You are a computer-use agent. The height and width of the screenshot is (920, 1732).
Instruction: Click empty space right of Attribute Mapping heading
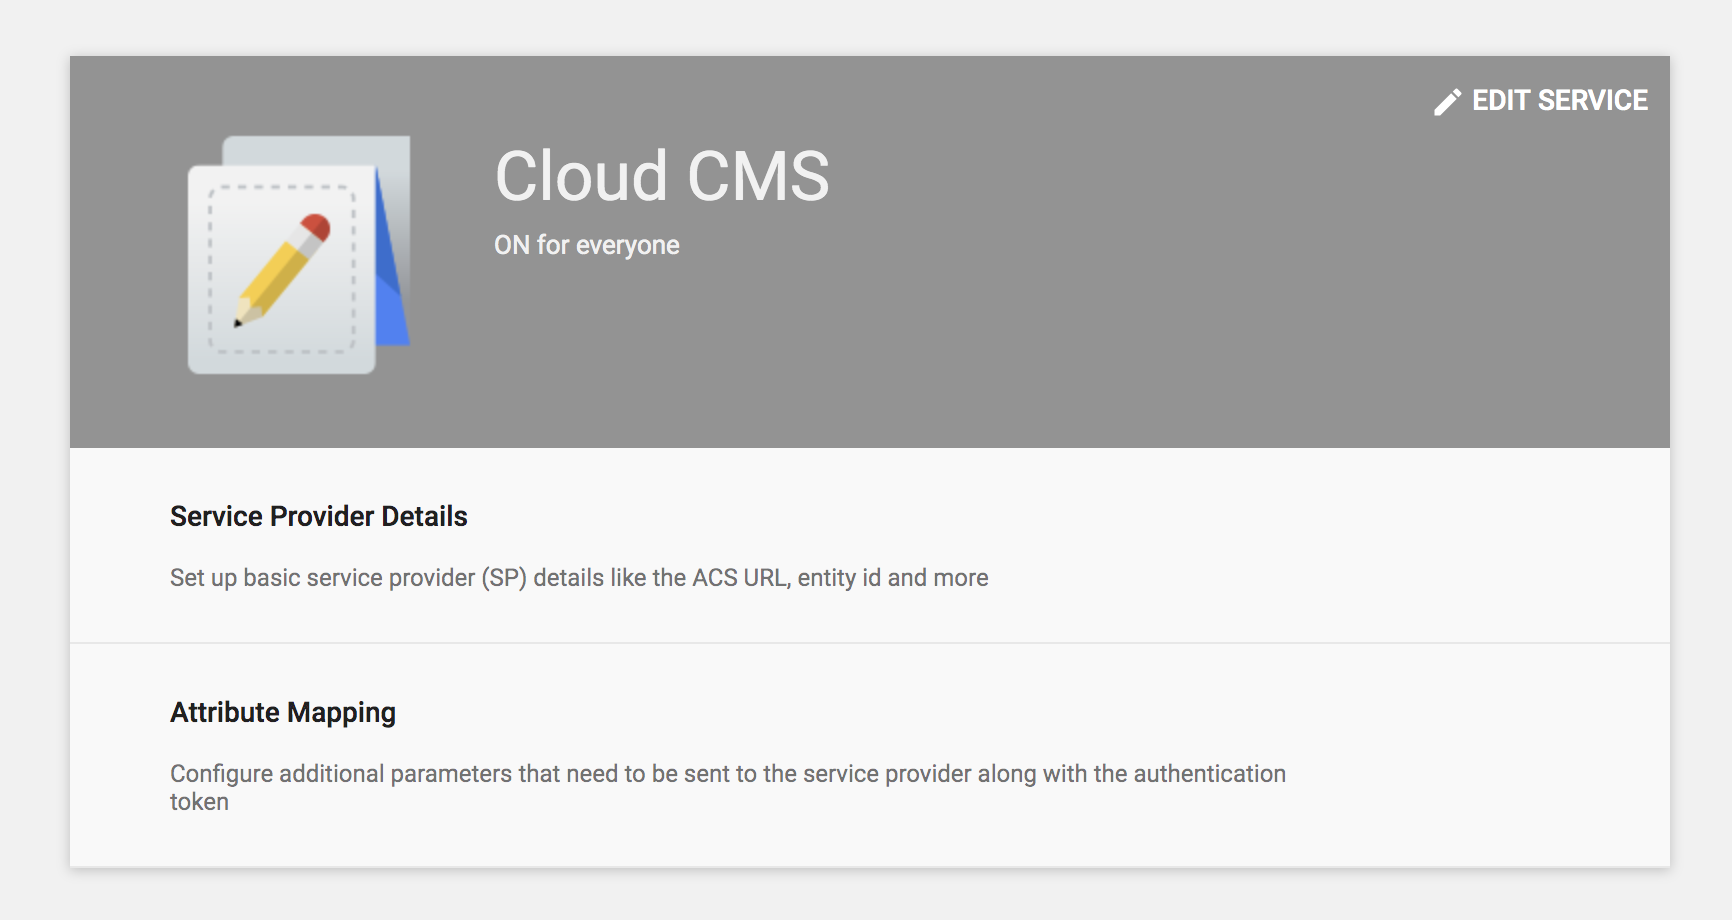tap(1000, 712)
